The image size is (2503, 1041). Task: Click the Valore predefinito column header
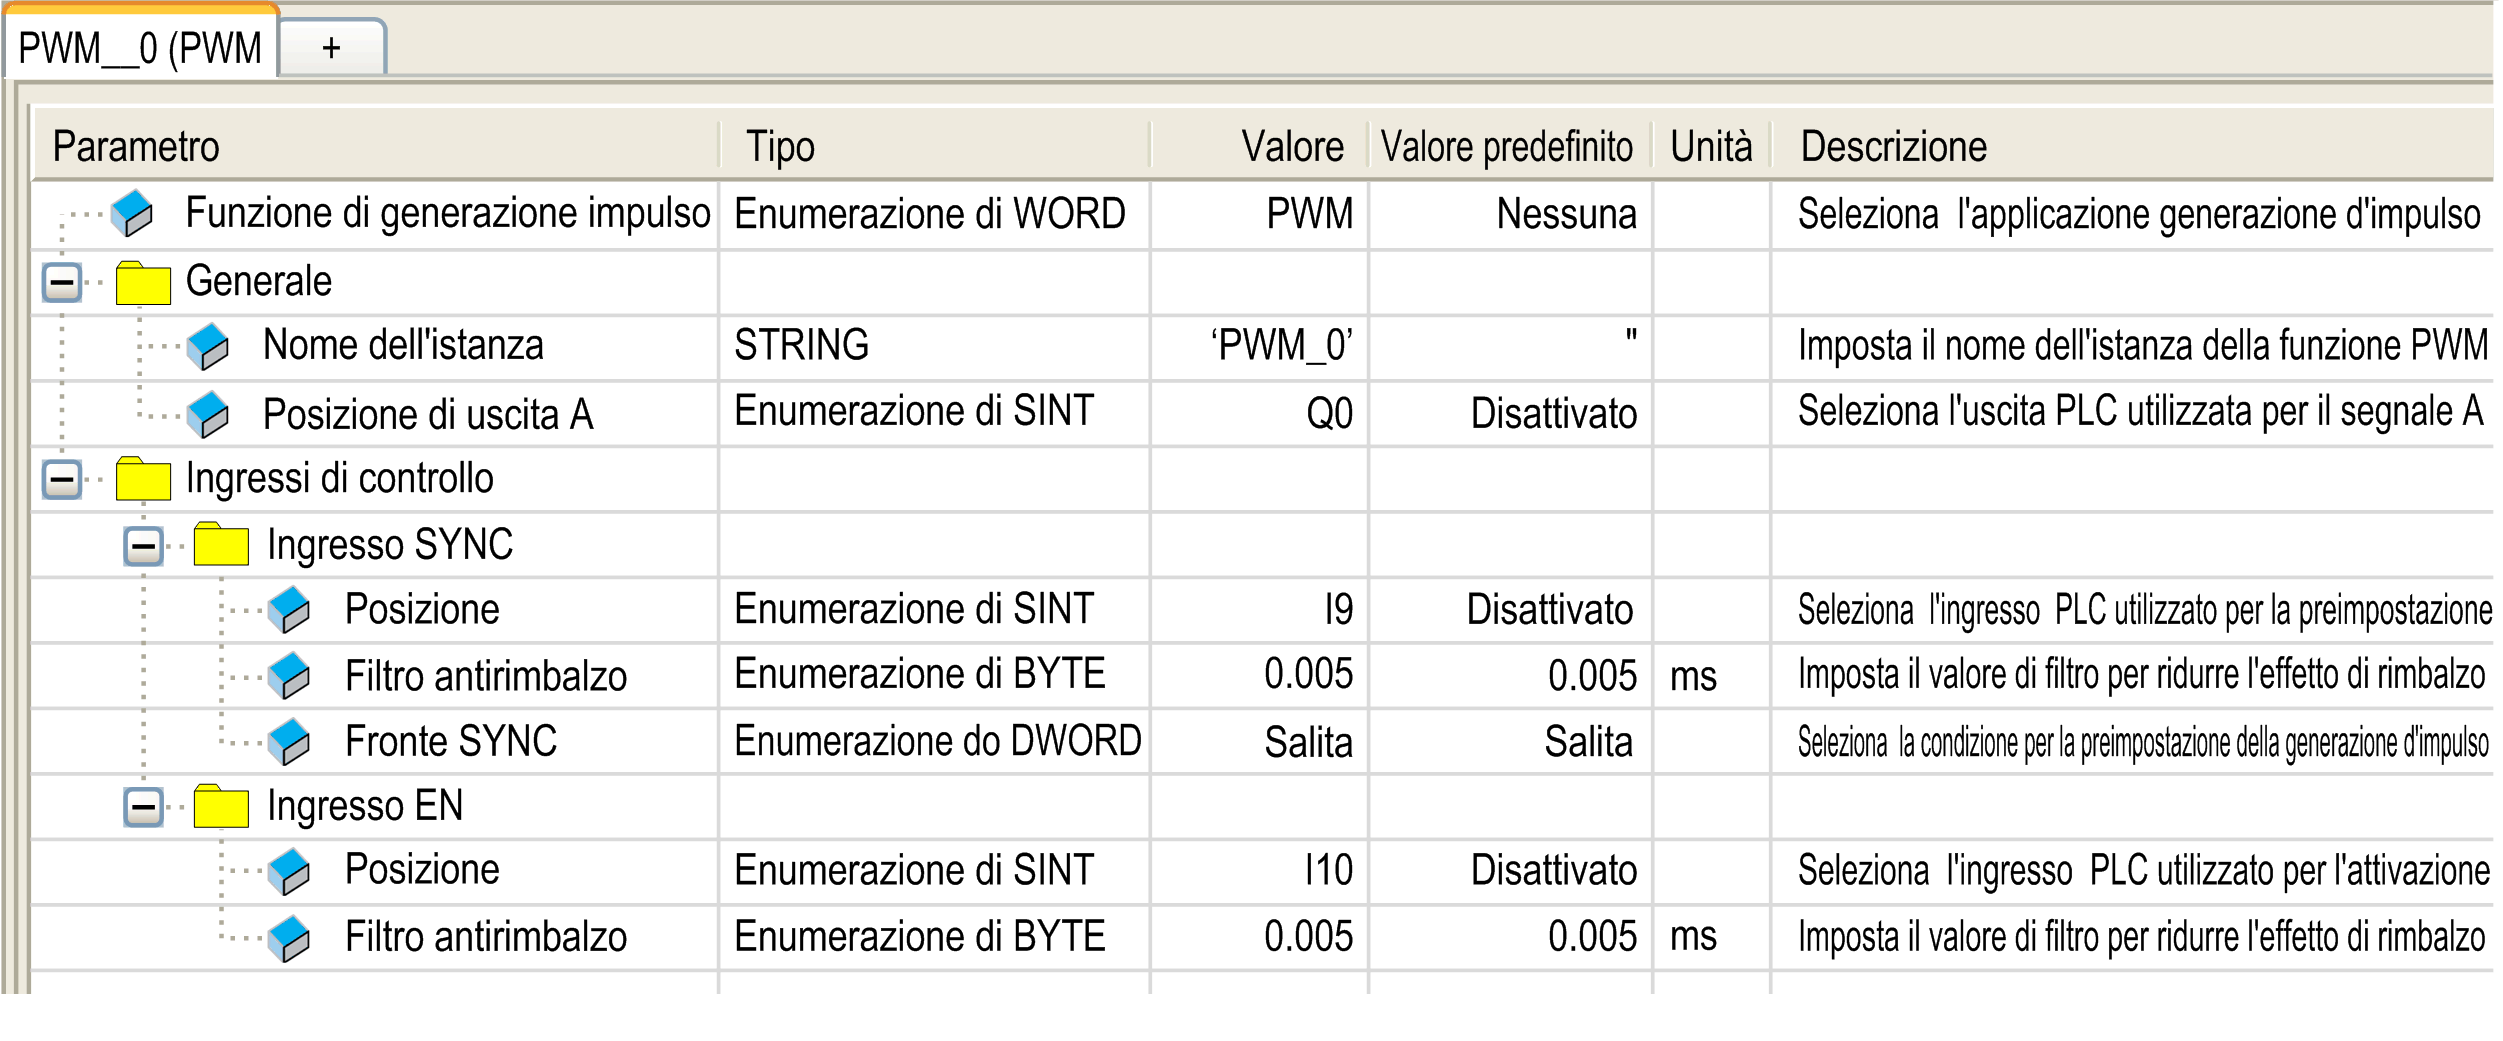[1508, 147]
